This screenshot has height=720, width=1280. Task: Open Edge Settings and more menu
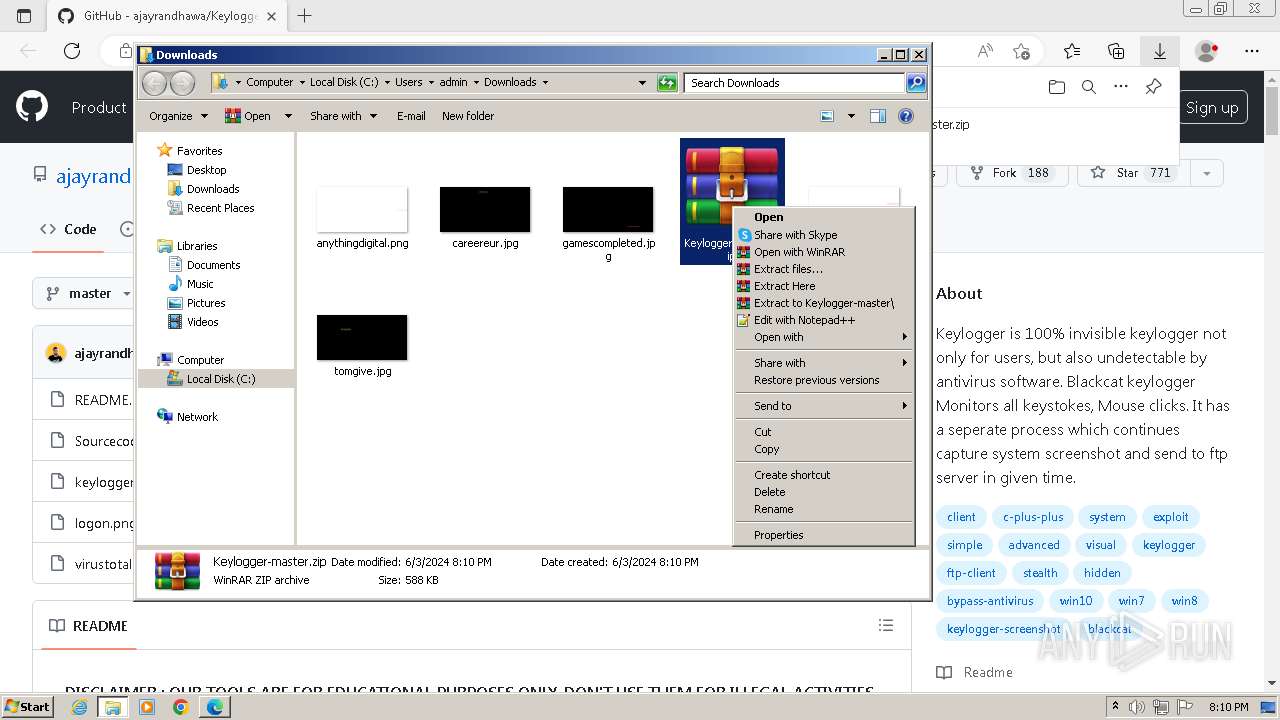pyautogui.click(x=1252, y=51)
